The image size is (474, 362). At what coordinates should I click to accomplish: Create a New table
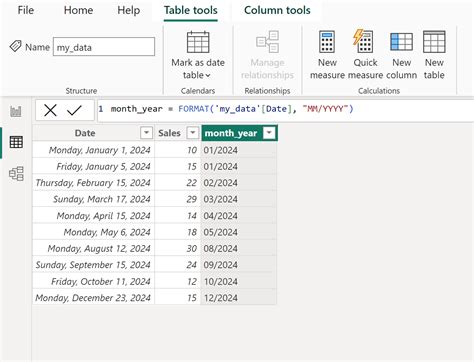pyautogui.click(x=434, y=55)
